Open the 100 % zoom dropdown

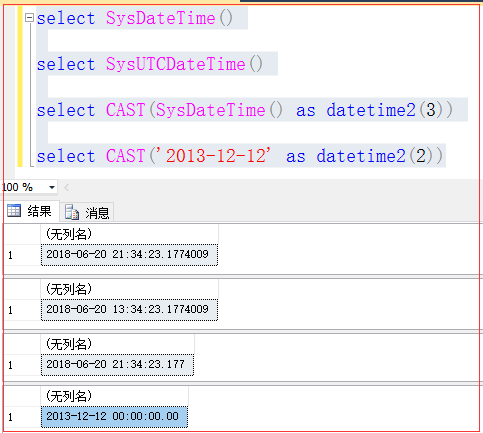[52, 187]
